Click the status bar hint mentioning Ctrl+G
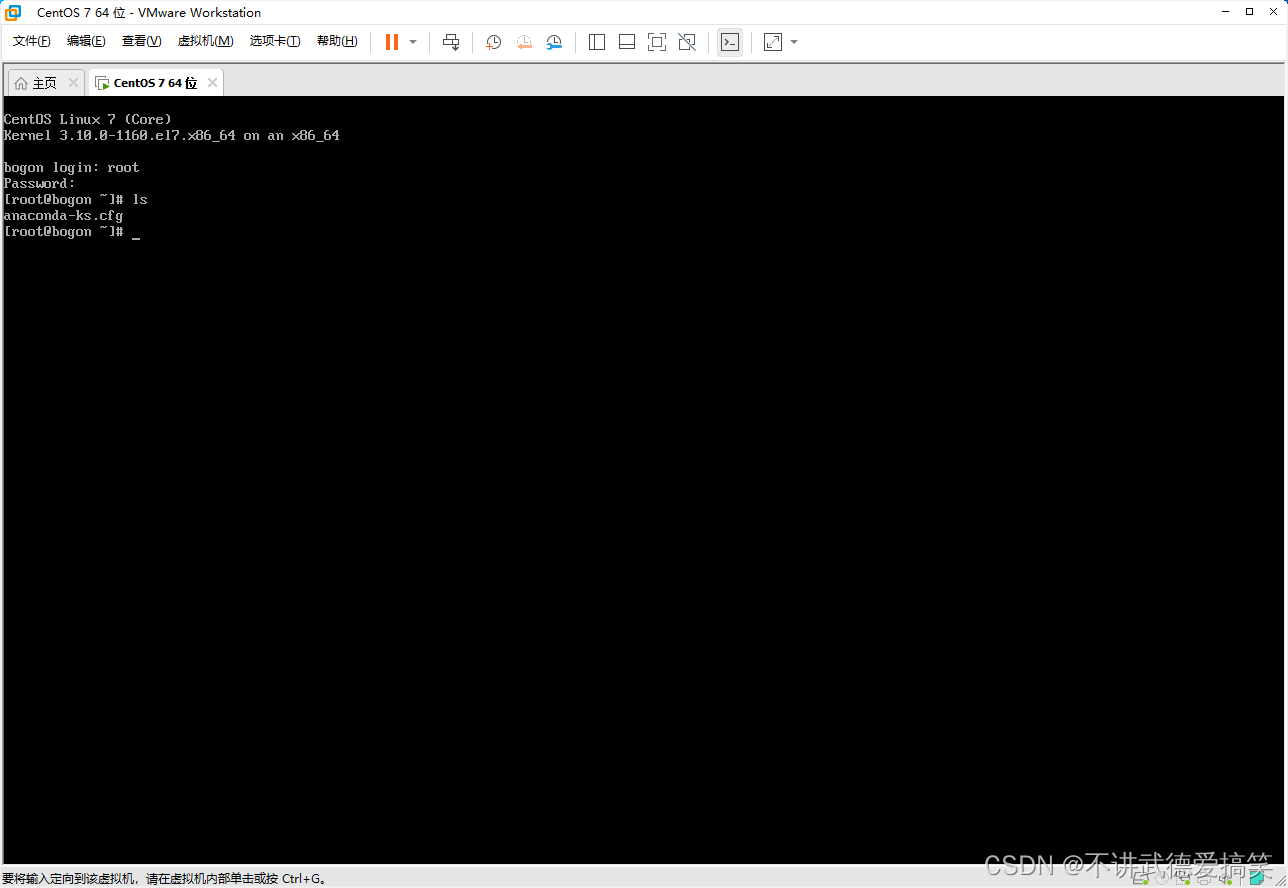 (x=164, y=879)
